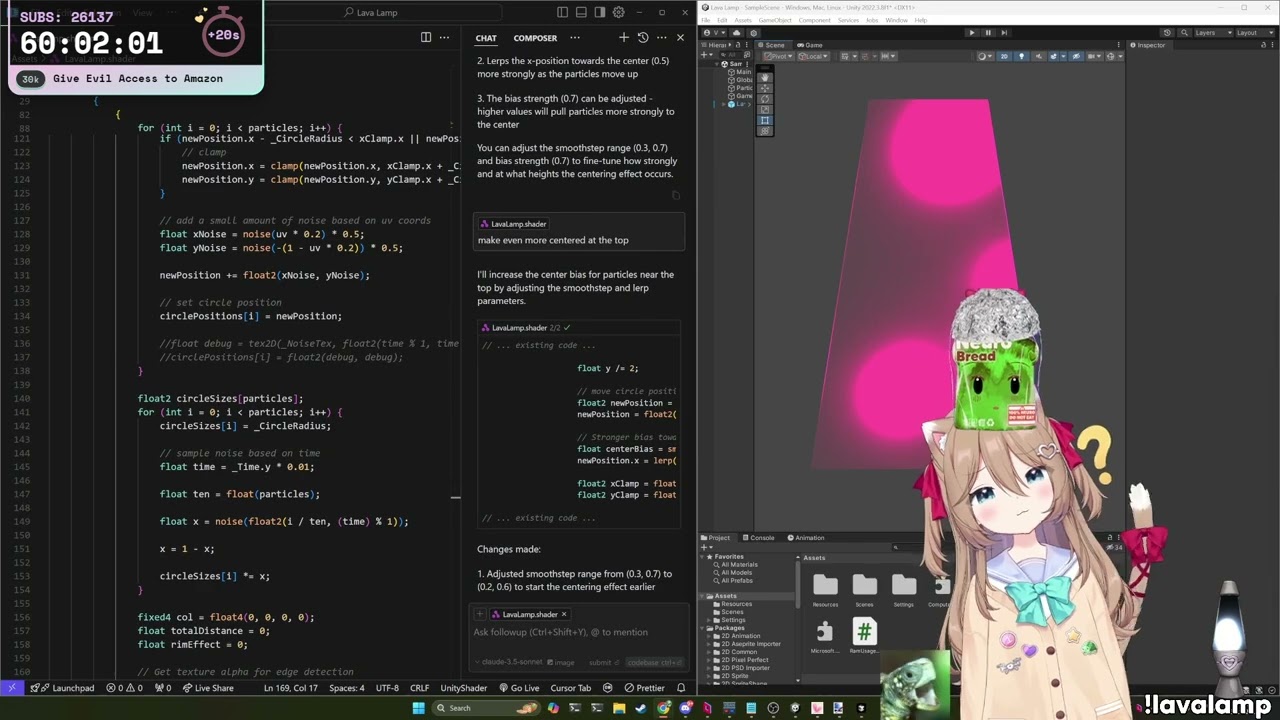The image size is (1280, 720).
Task: Toggle Cursor AI side pane layout icon
Action: point(600,12)
